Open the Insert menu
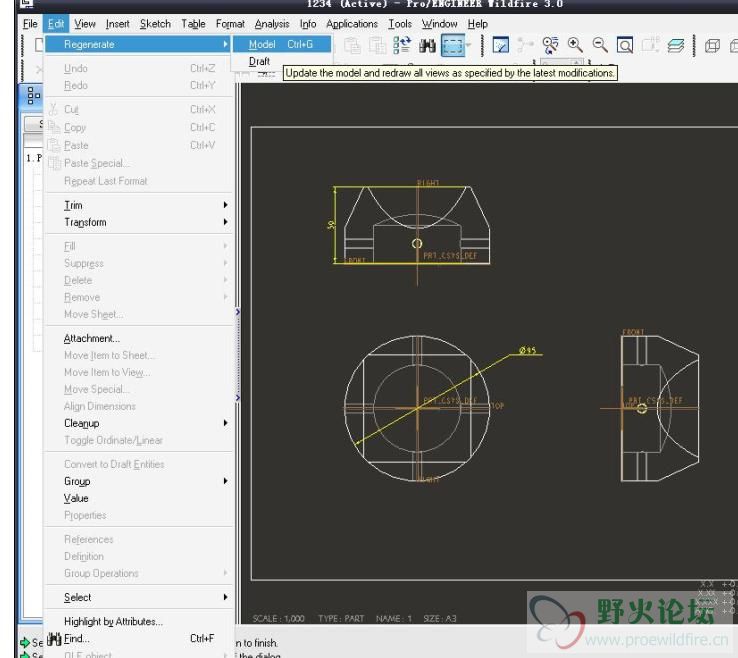Image resolution: width=738 pixels, height=658 pixels. click(x=117, y=24)
